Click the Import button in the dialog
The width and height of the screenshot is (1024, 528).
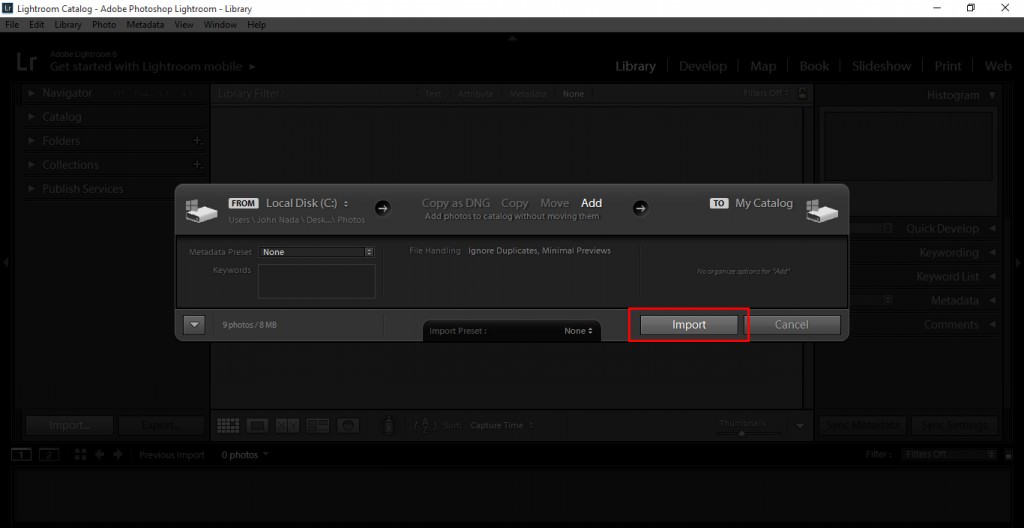(689, 325)
